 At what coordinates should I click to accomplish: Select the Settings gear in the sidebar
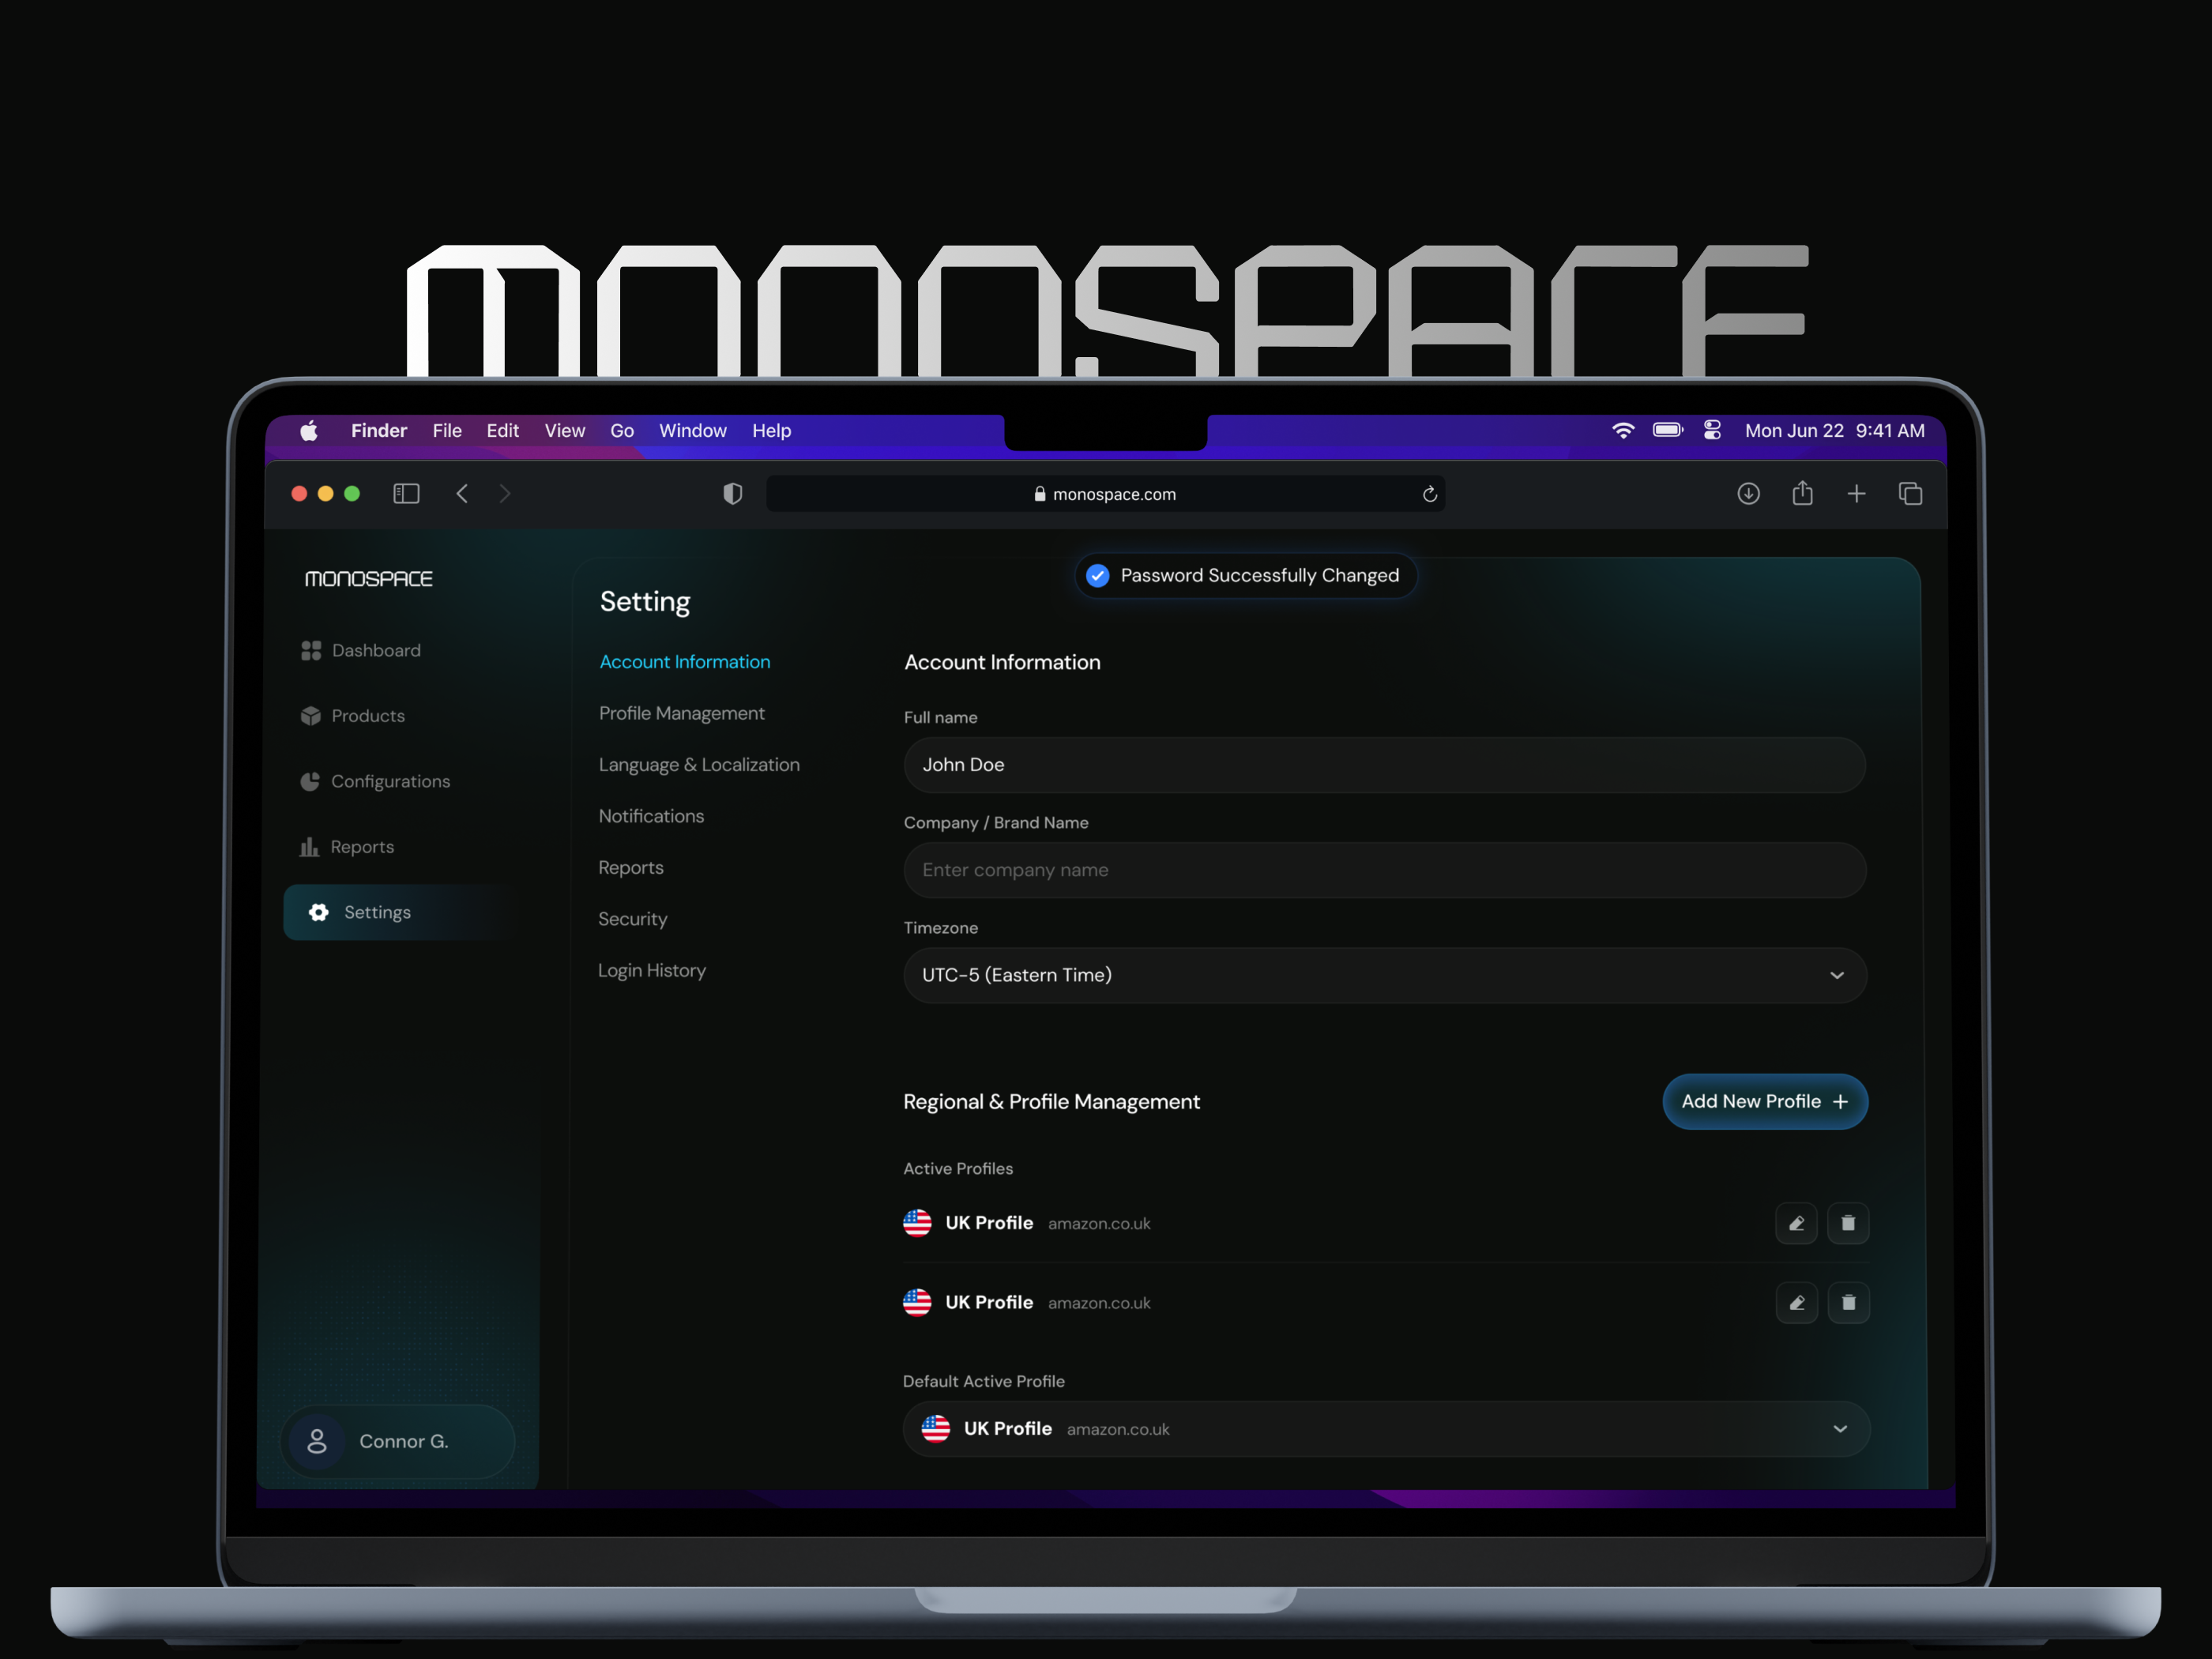[x=318, y=911]
